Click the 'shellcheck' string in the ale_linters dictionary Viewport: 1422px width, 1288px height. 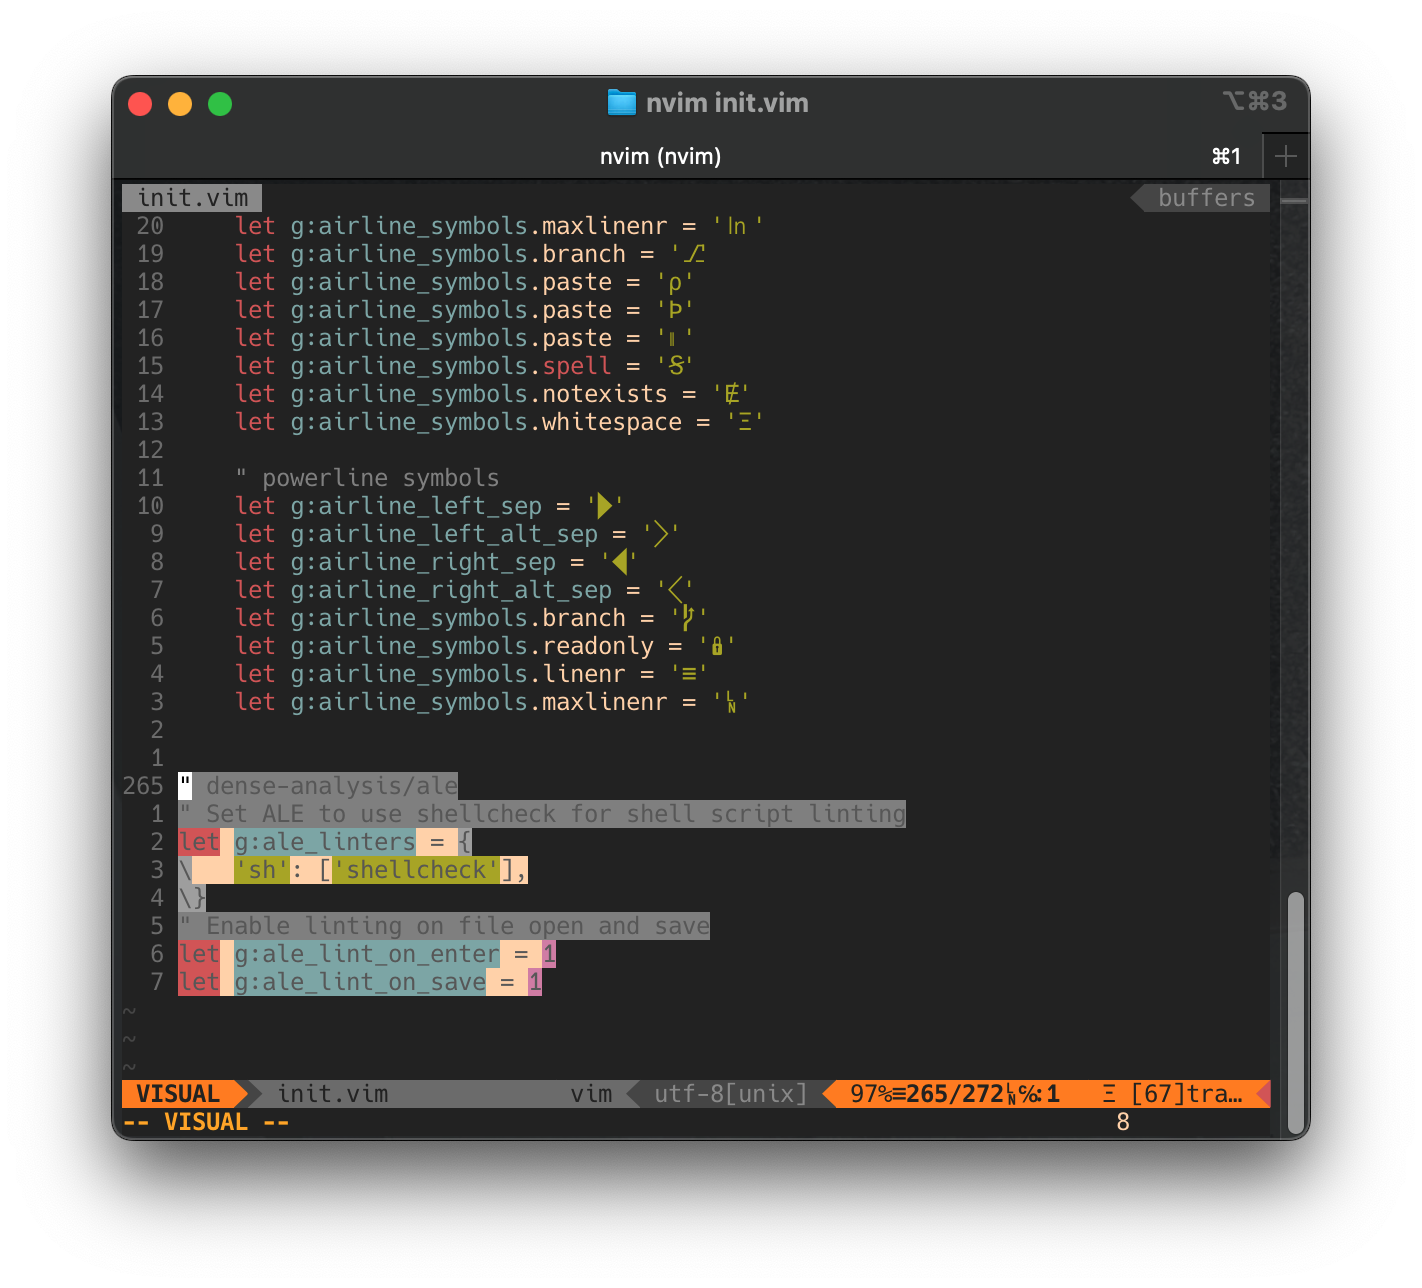[416, 870]
